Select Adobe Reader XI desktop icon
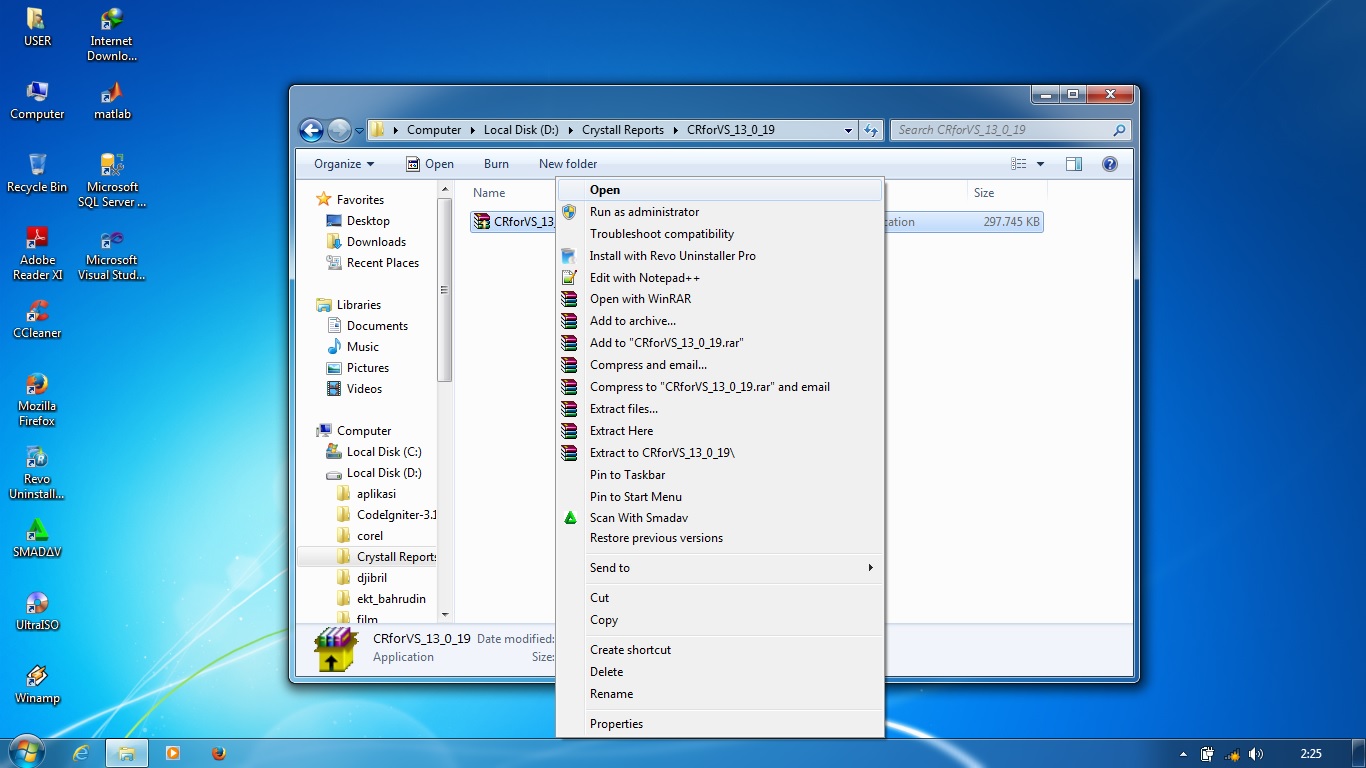This screenshot has width=1366, height=768. [37, 253]
